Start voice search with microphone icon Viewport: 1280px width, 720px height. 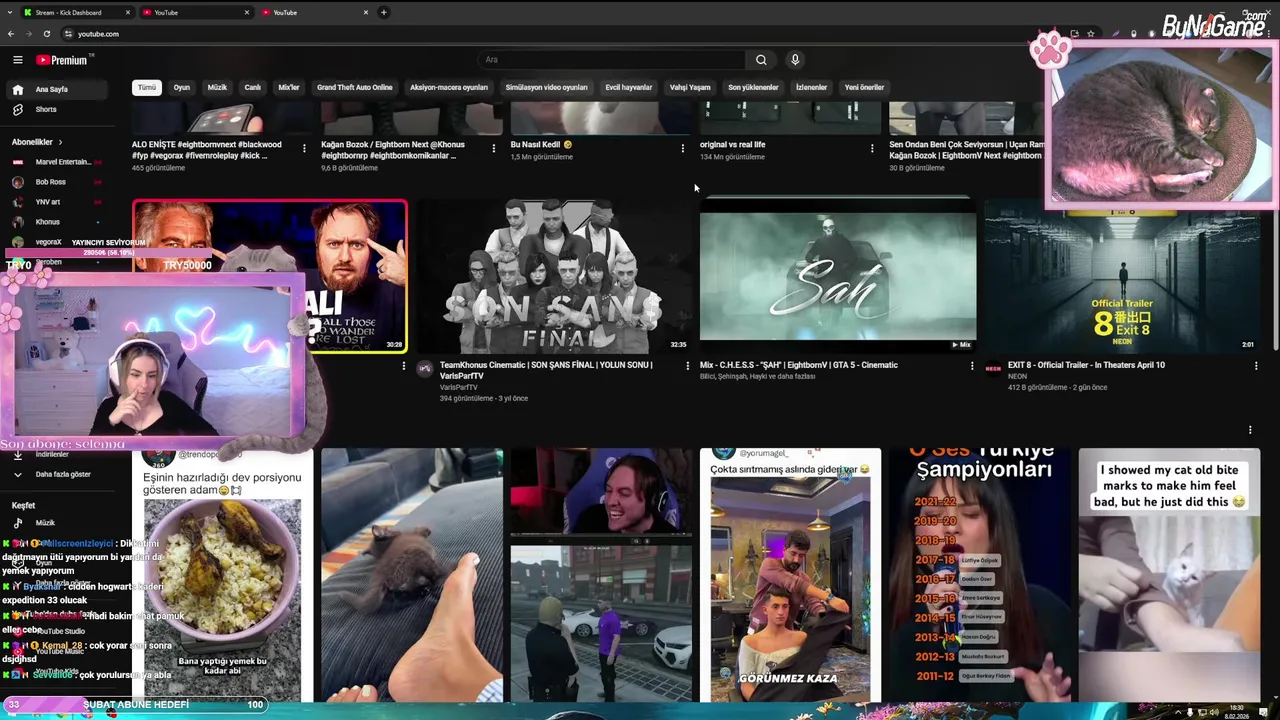pos(795,60)
